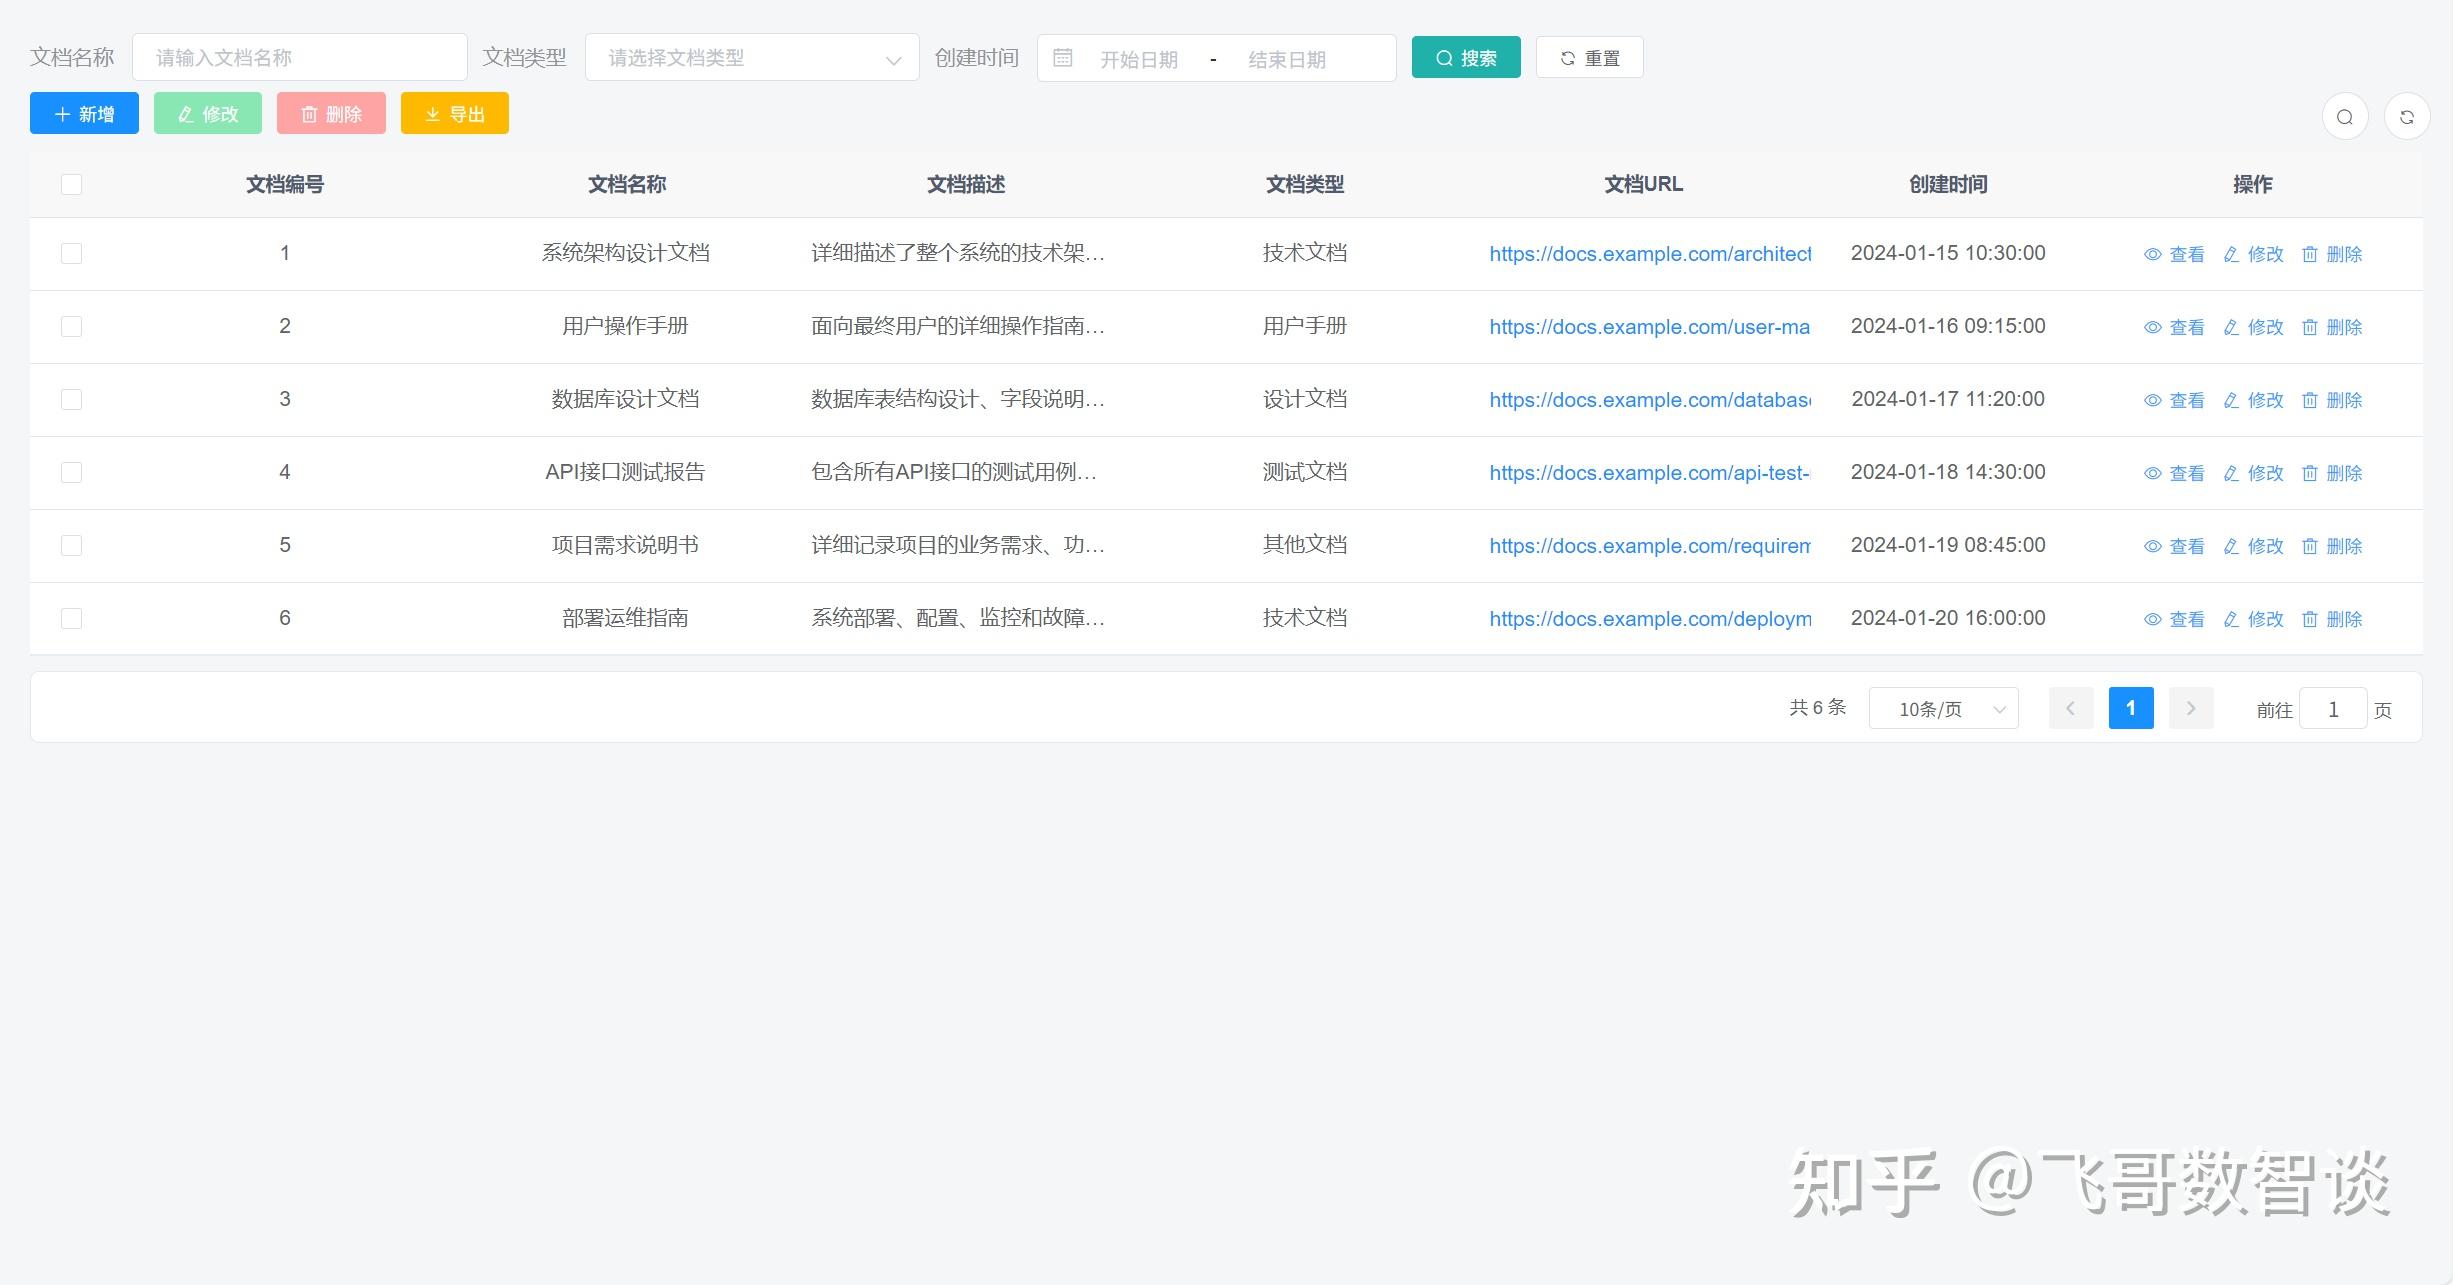
Task: Open the 文档类型 dropdown selector
Action: click(x=751, y=58)
